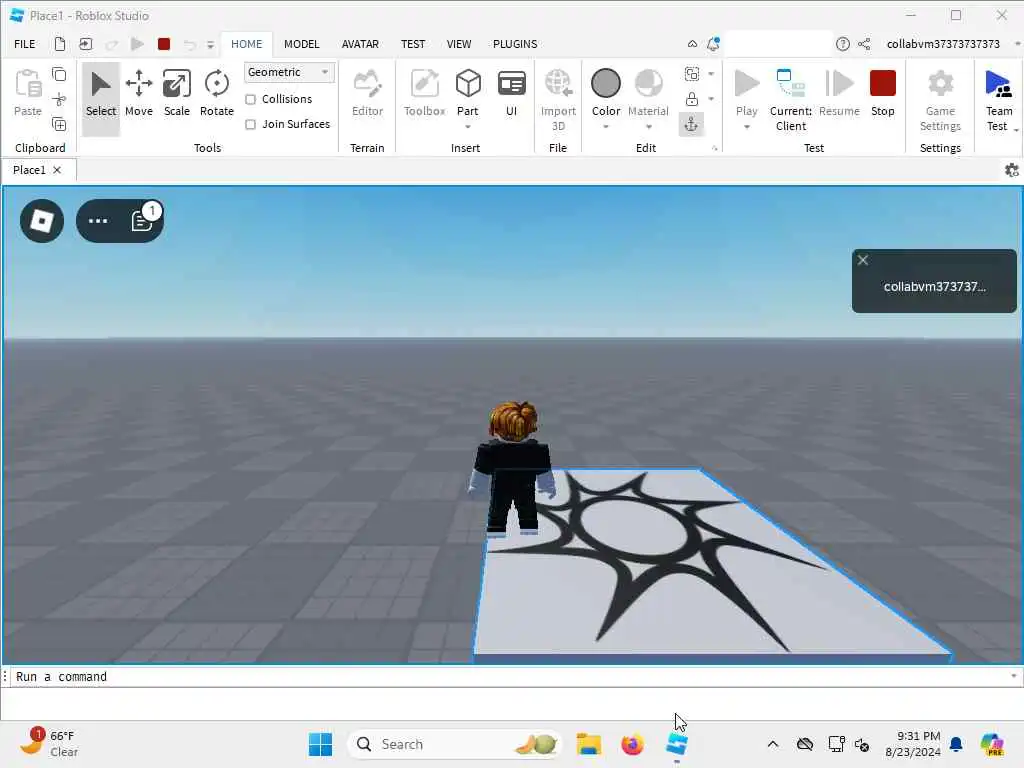This screenshot has height=768, width=1024.
Task: Switch to the MODEL tab
Action: tap(302, 44)
